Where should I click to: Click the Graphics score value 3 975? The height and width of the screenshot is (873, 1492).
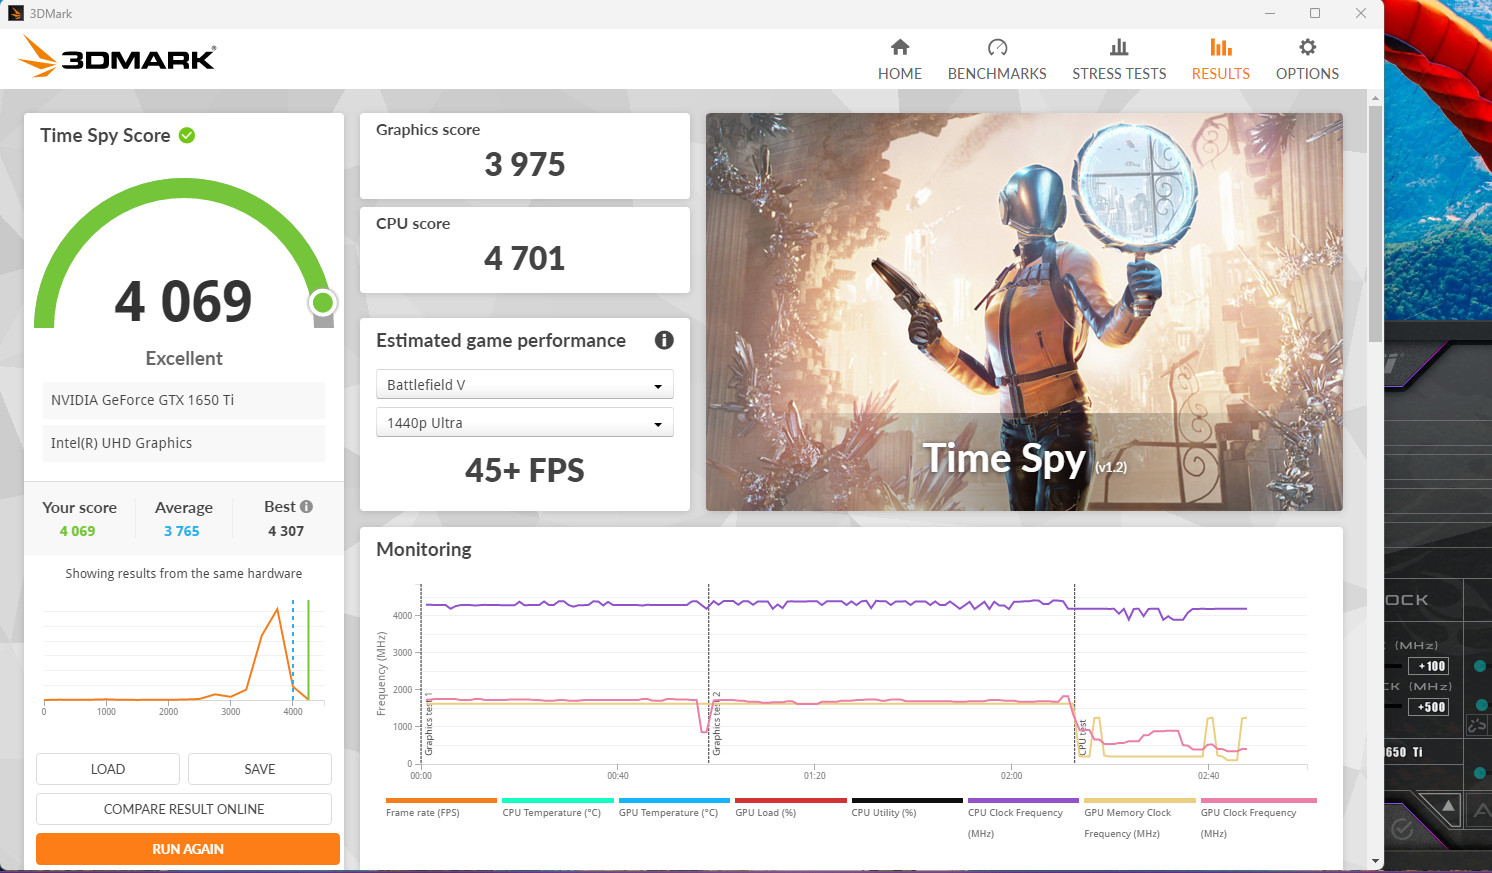click(525, 164)
